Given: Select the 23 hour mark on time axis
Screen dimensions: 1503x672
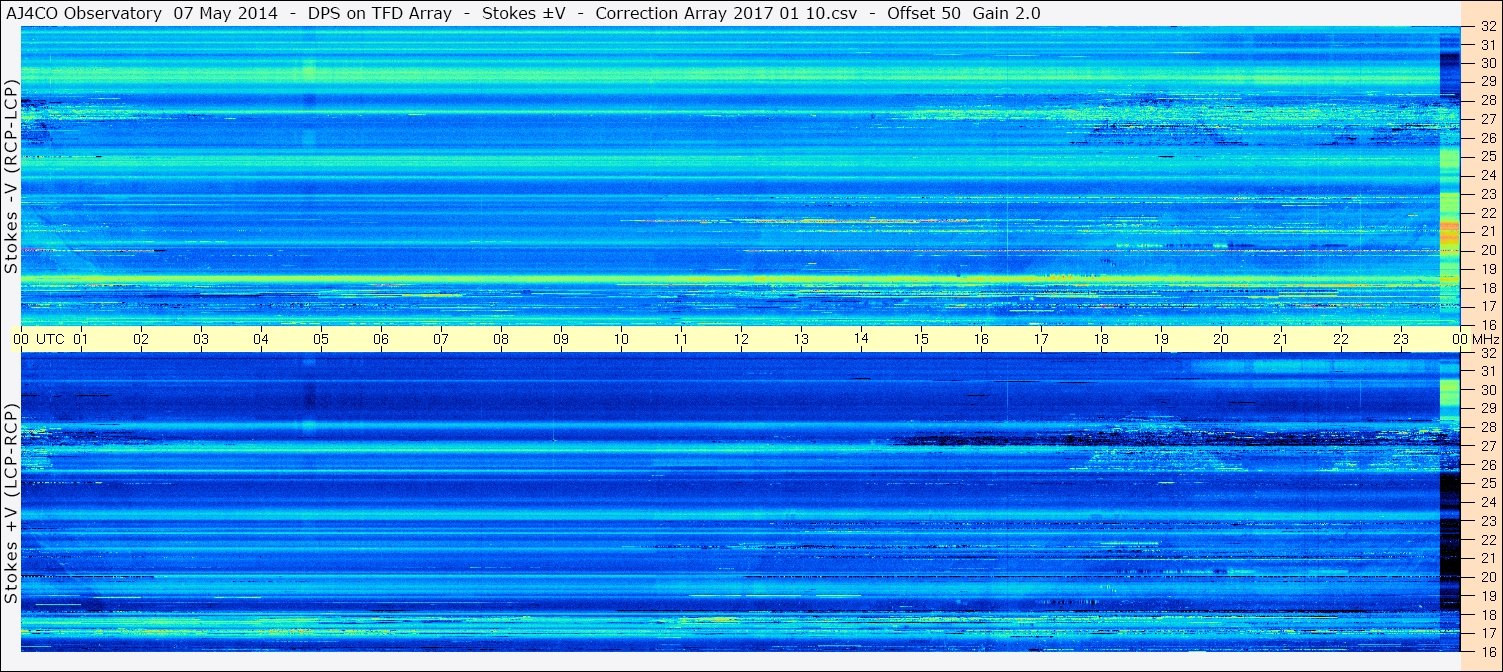Looking at the screenshot, I should [1401, 339].
